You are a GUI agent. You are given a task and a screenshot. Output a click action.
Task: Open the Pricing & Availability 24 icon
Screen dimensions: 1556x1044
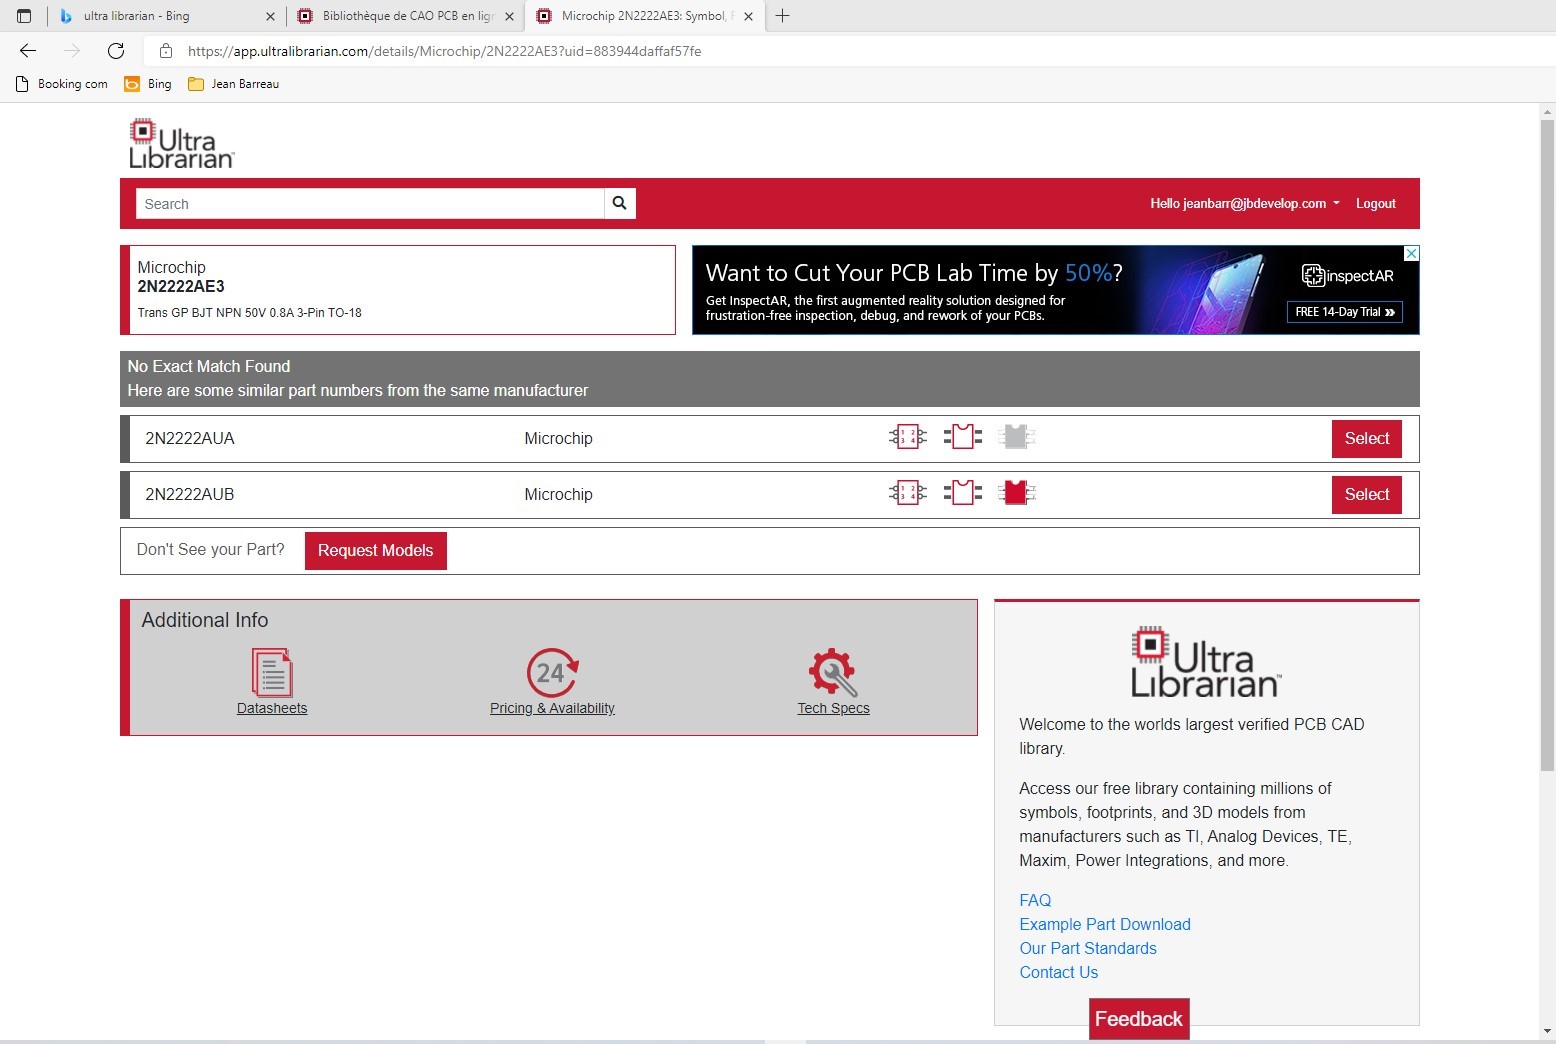coord(552,672)
